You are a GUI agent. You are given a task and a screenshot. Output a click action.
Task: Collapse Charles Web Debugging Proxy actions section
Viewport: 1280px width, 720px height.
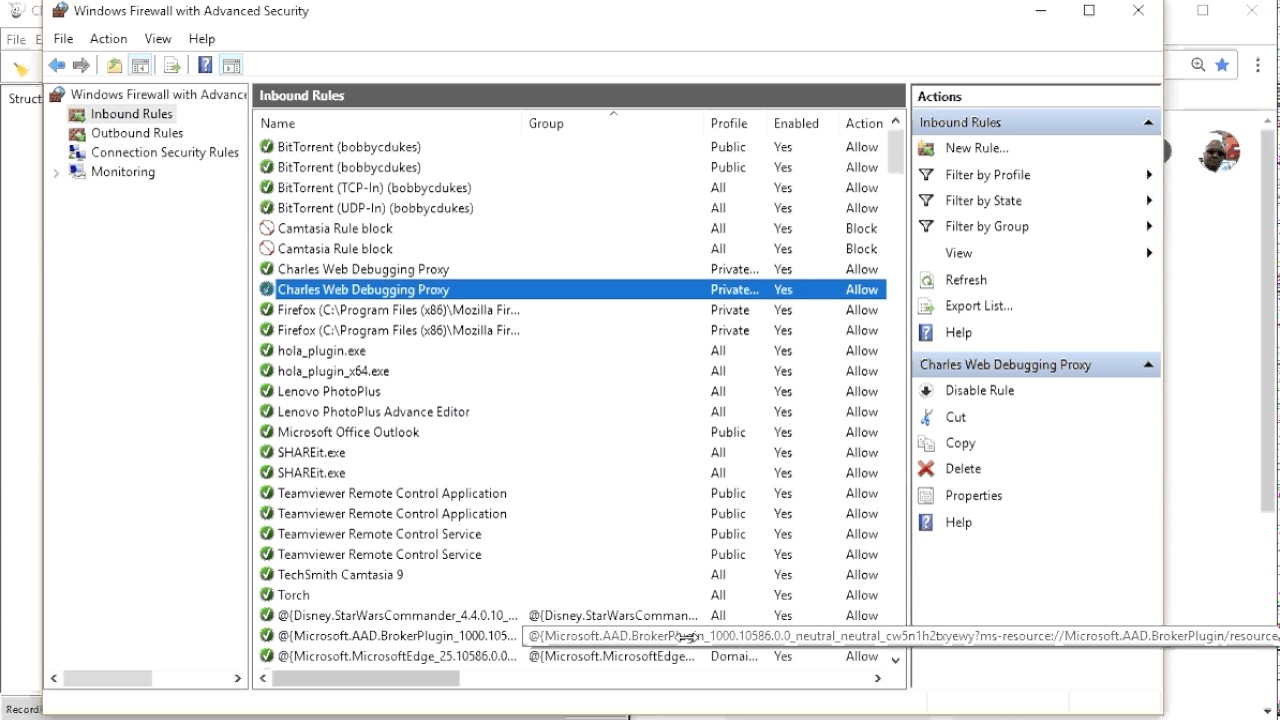1148,365
